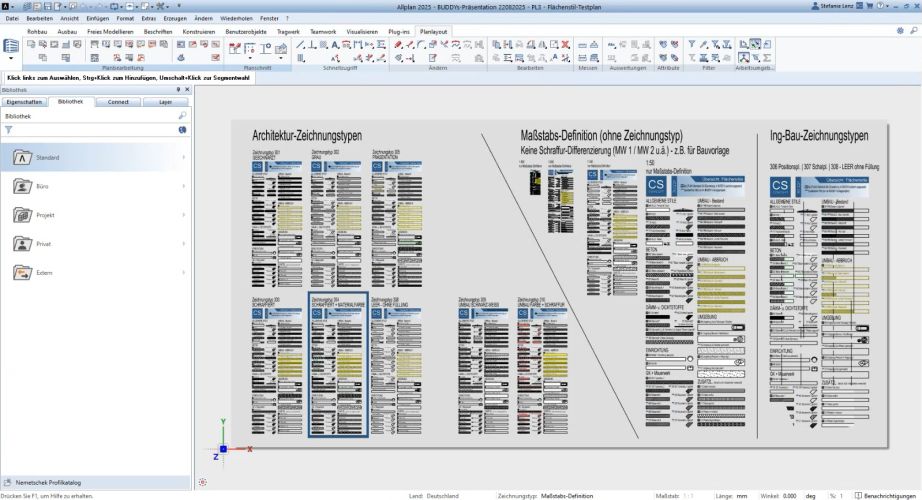Click the Bibliothek search magnifier icon
This screenshot has width=922, height=500.
(182, 116)
